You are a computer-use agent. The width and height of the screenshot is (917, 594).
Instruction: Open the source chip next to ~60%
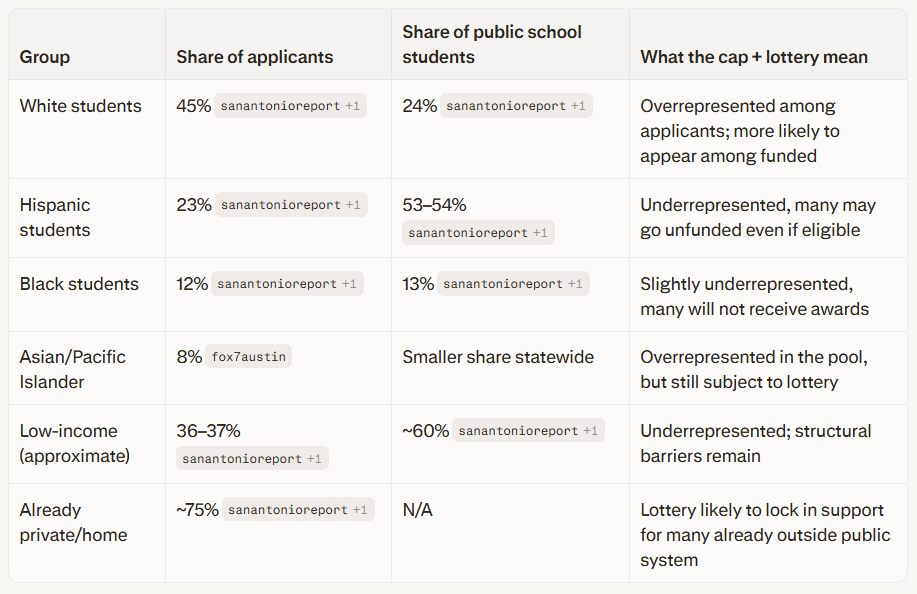(x=528, y=431)
